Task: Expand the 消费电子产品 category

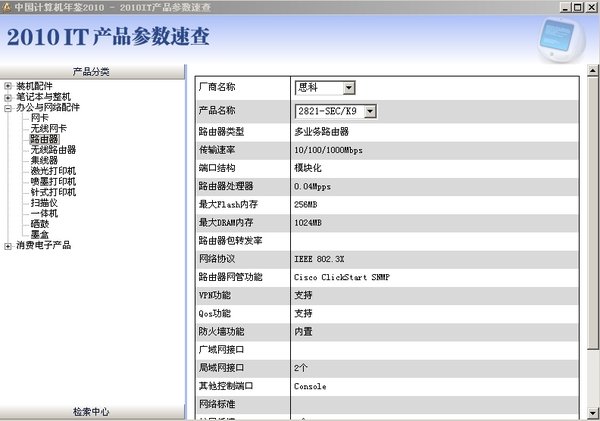Action: (x=8, y=246)
